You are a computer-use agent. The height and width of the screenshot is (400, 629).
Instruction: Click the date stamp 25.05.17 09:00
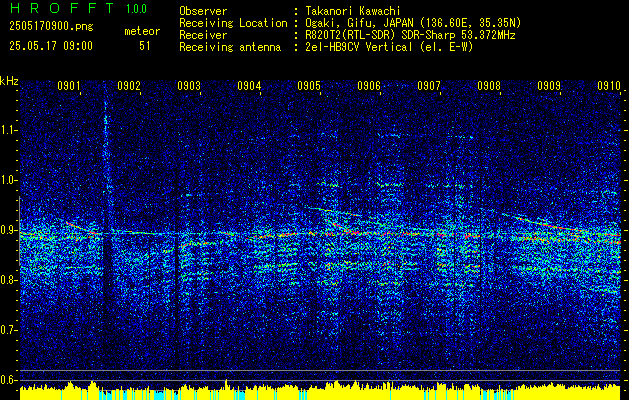tap(51, 46)
